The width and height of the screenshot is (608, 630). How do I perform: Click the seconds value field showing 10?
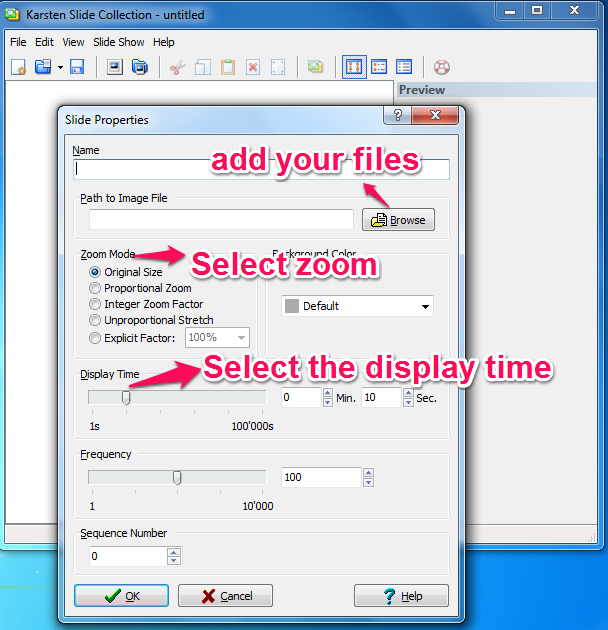(x=381, y=397)
